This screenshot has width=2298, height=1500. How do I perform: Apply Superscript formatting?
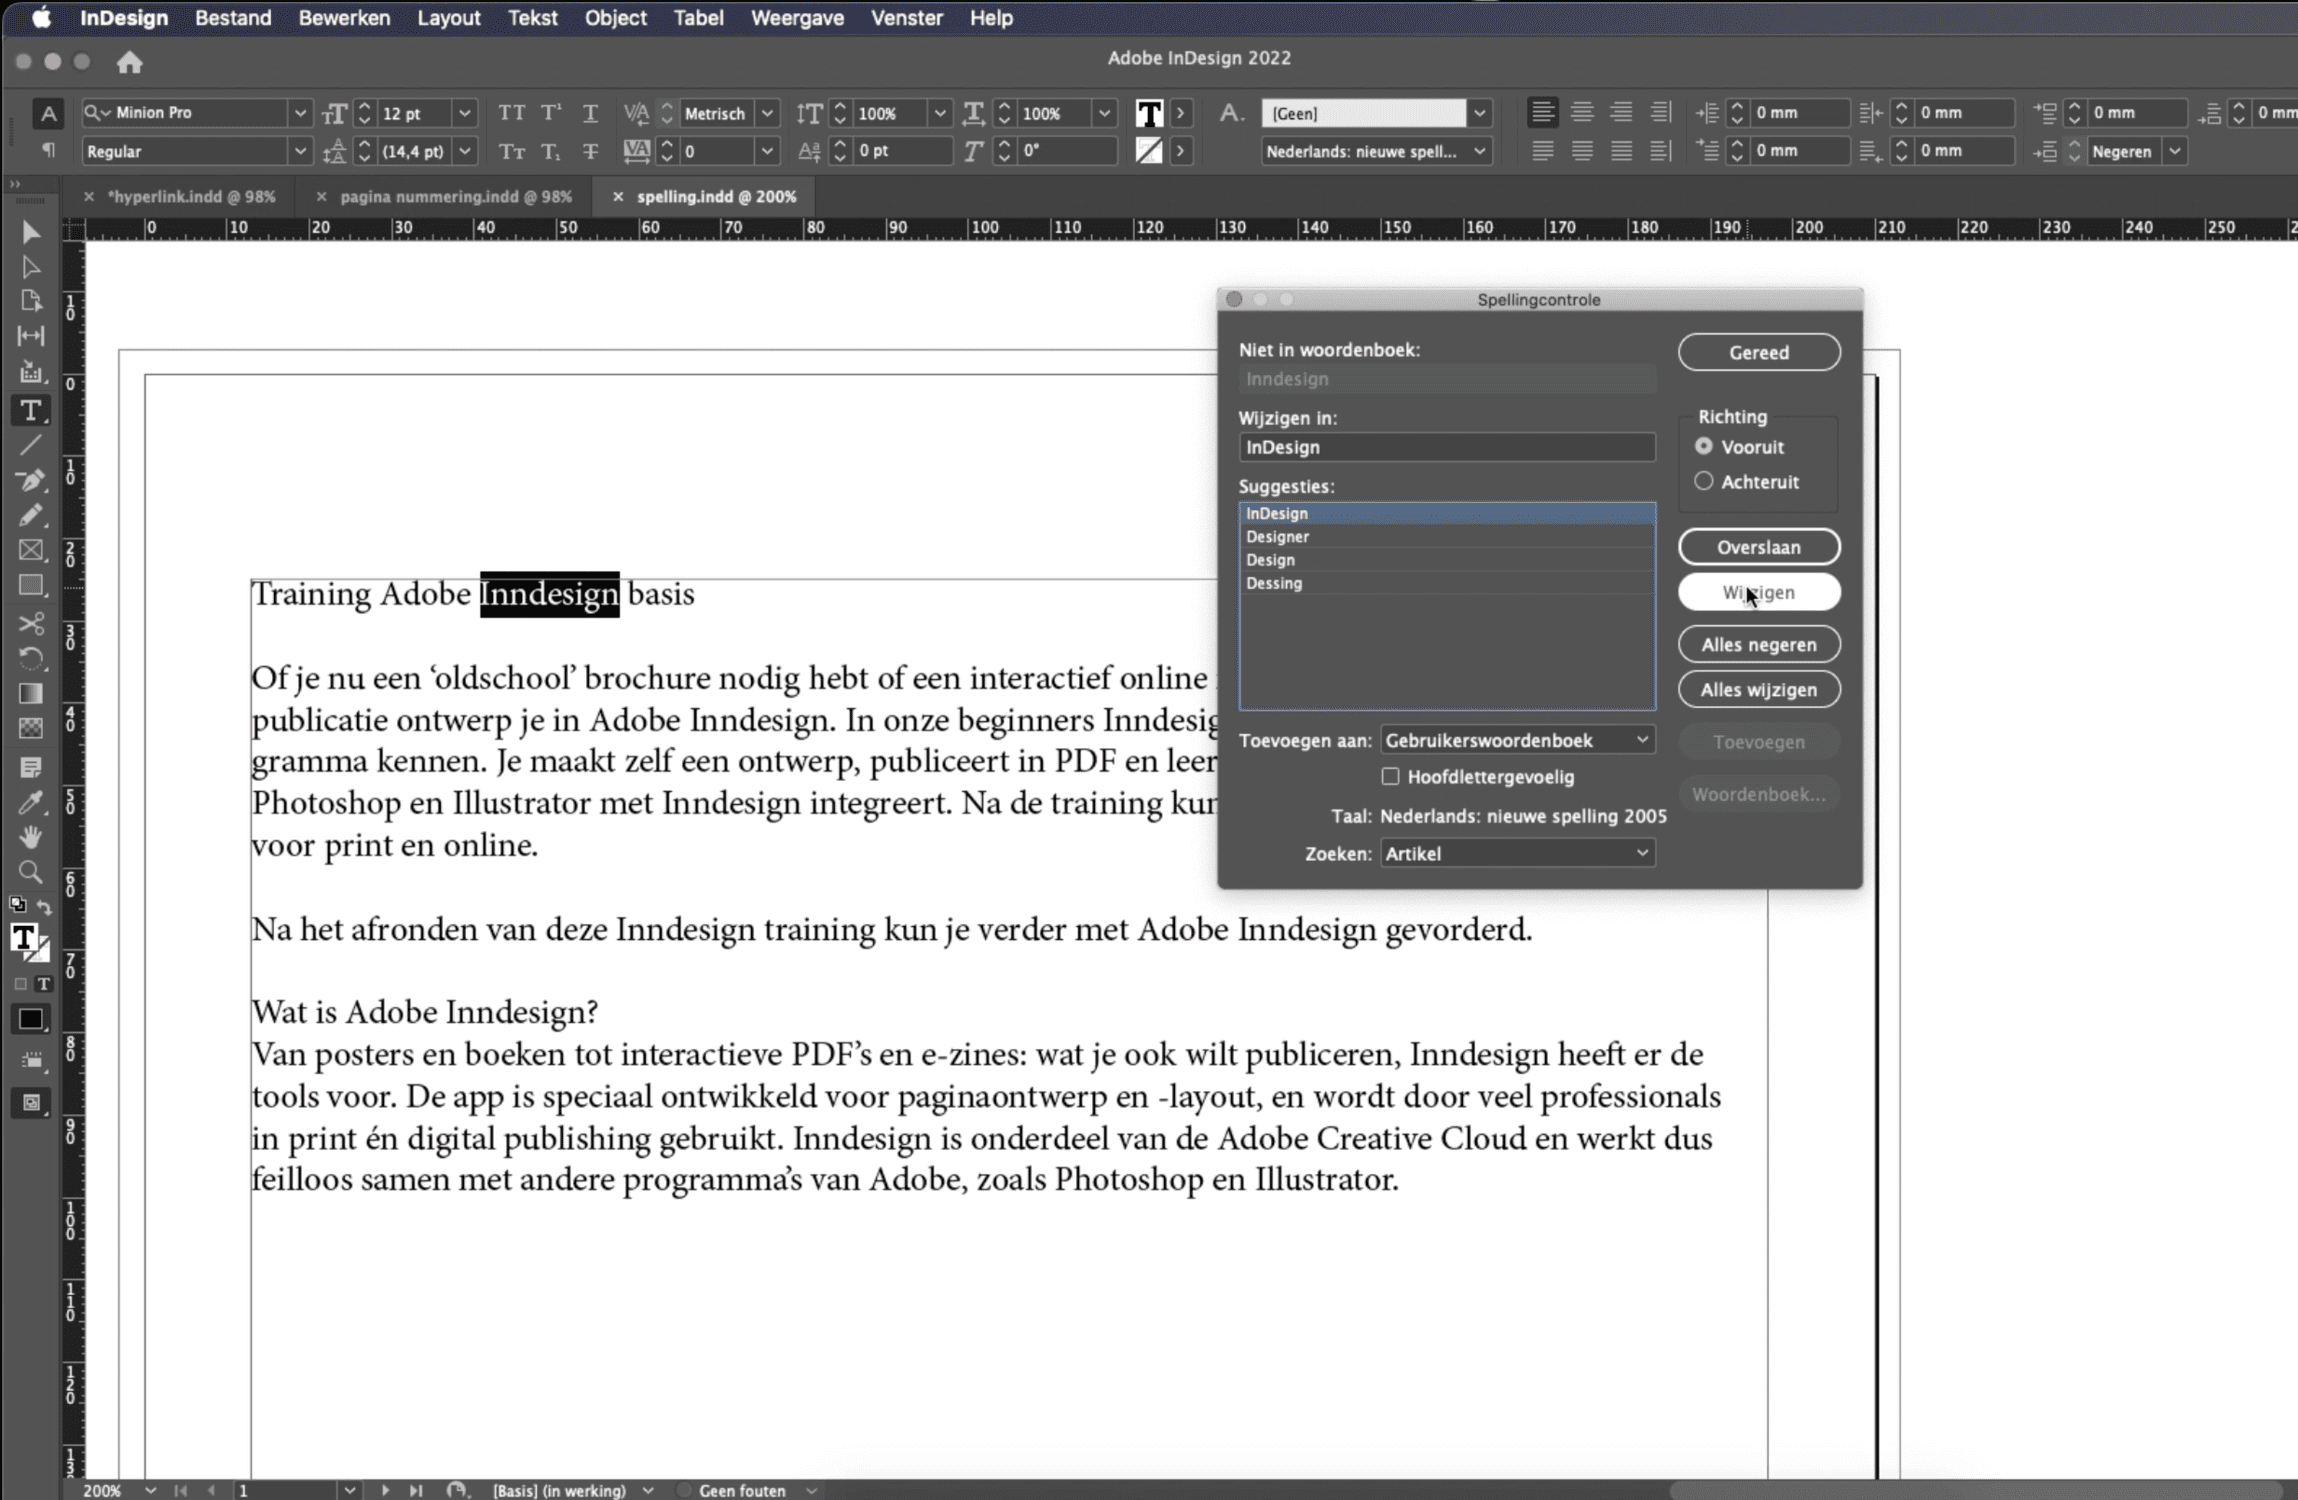551,113
